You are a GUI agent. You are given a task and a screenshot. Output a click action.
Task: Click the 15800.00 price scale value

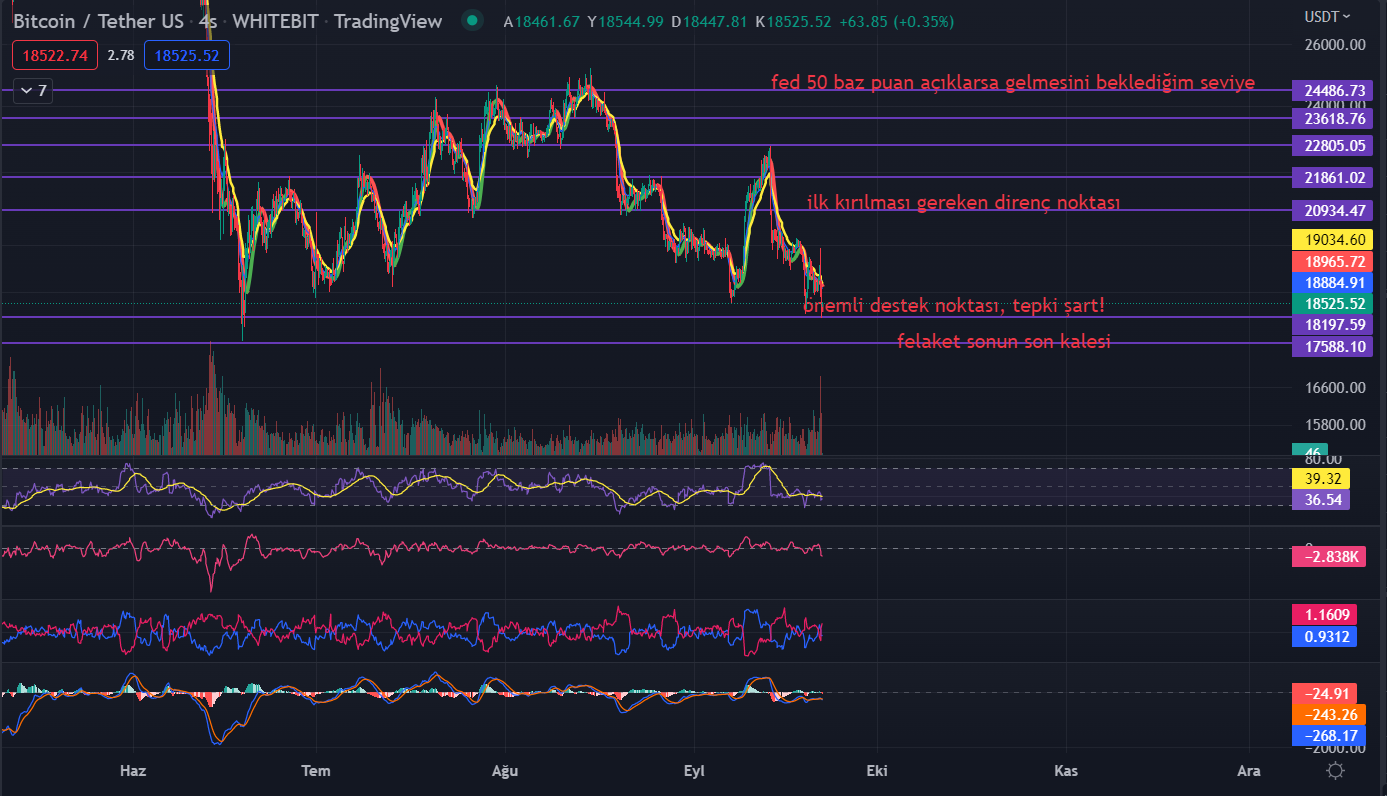pos(1335,424)
